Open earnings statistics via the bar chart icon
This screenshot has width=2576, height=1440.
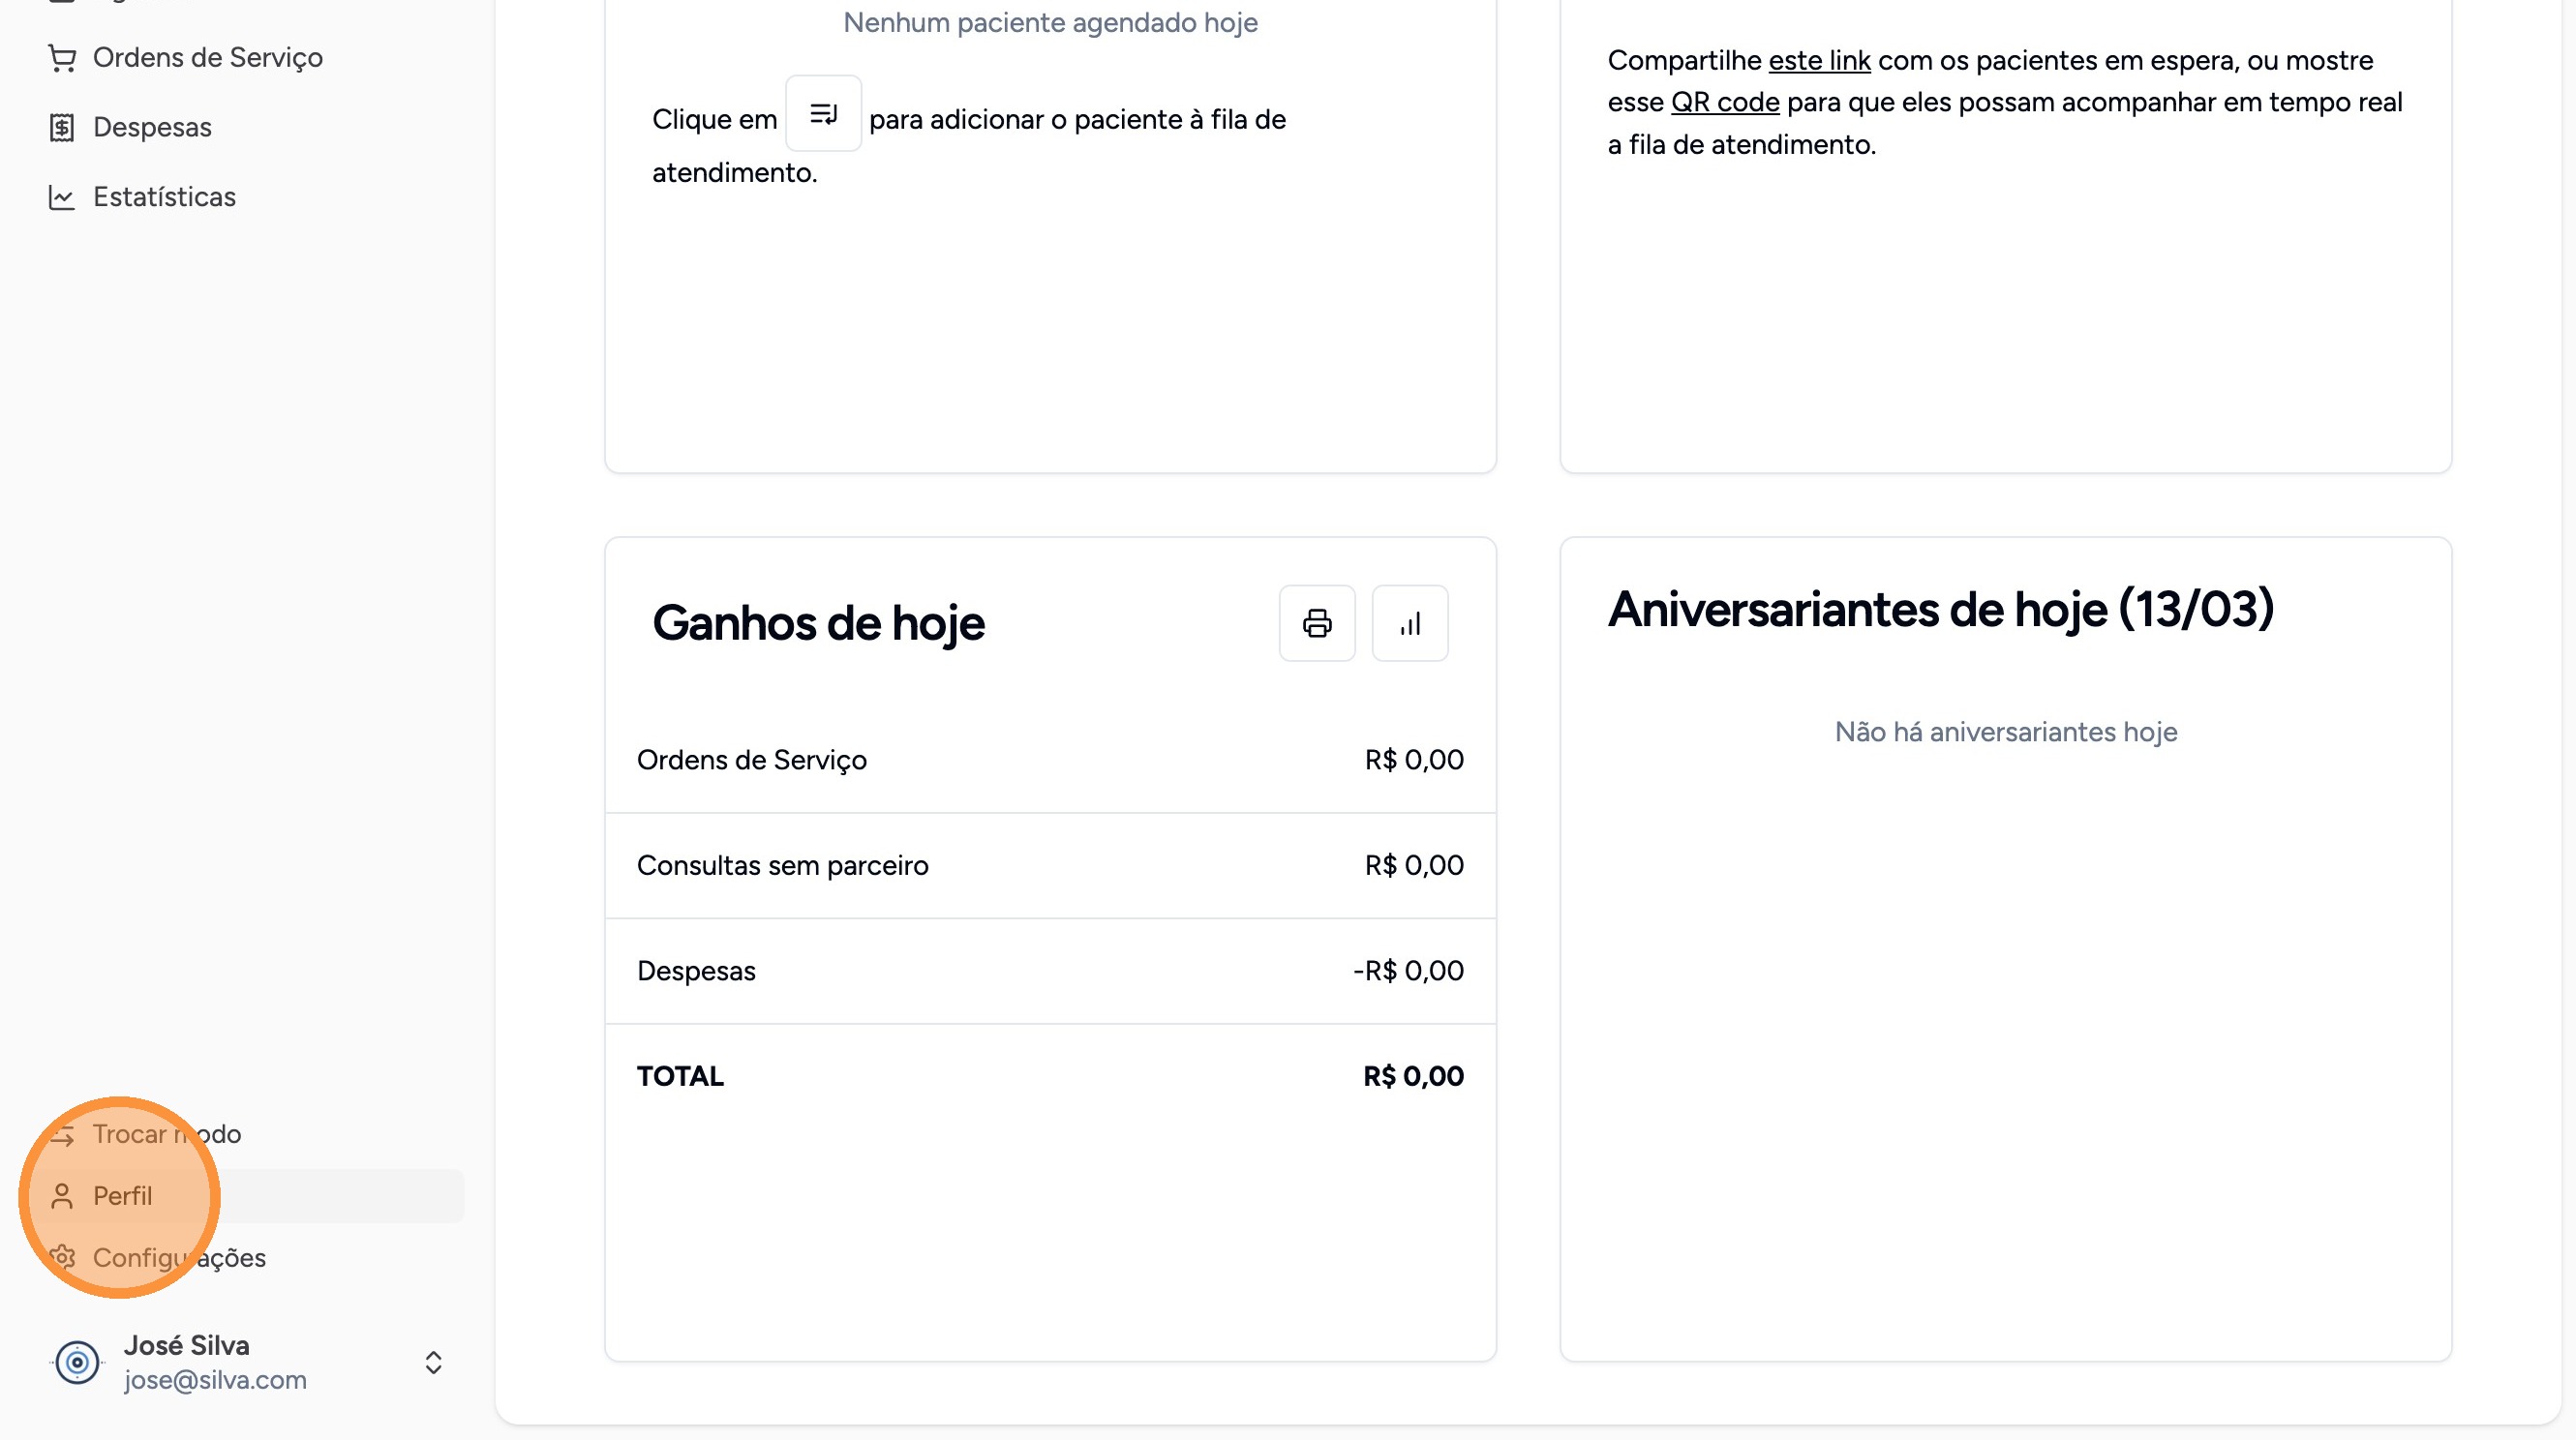pyautogui.click(x=1410, y=623)
